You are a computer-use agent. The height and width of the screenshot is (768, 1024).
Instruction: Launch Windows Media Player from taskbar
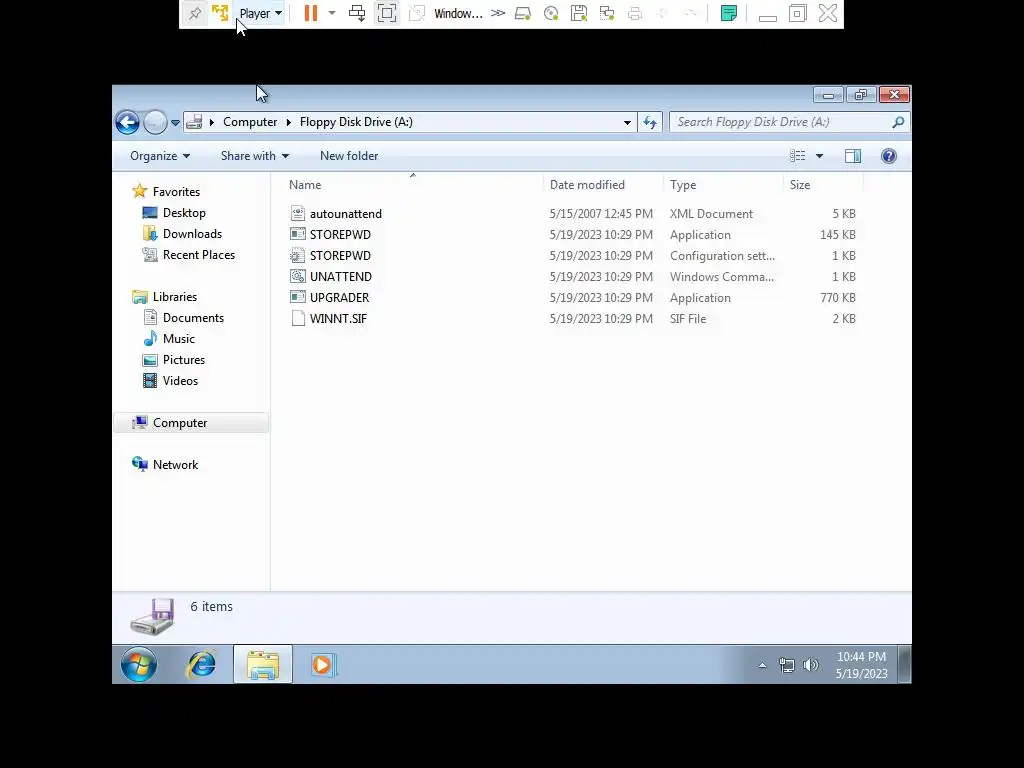[323, 665]
